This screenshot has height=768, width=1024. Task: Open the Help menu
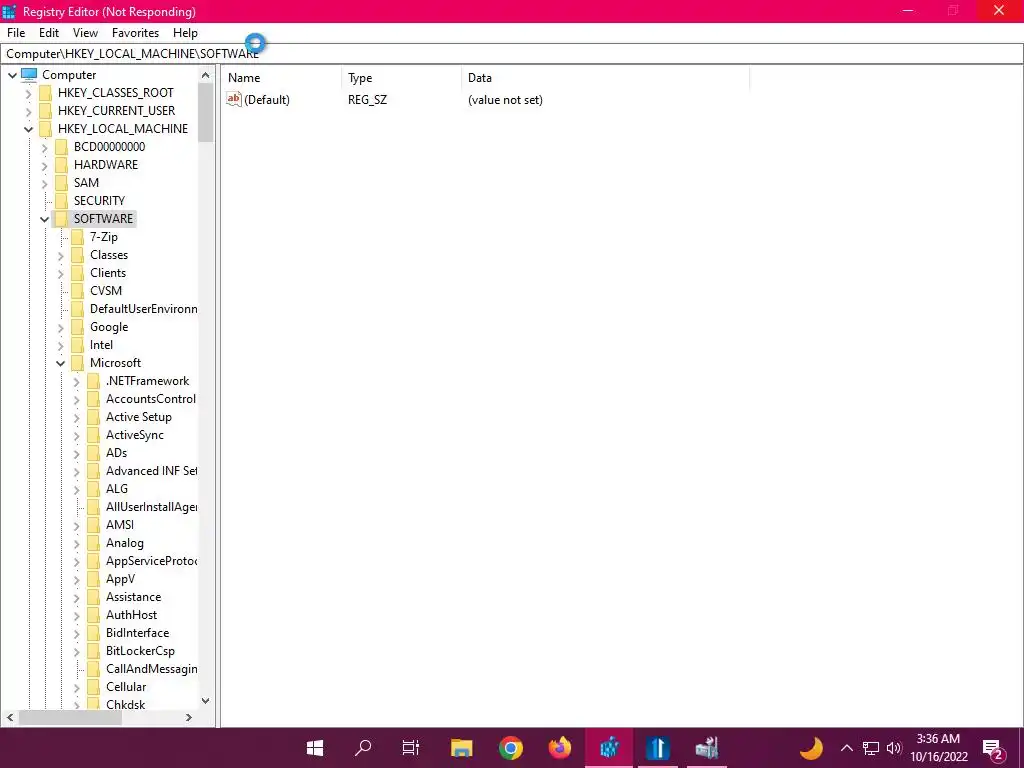[185, 33]
